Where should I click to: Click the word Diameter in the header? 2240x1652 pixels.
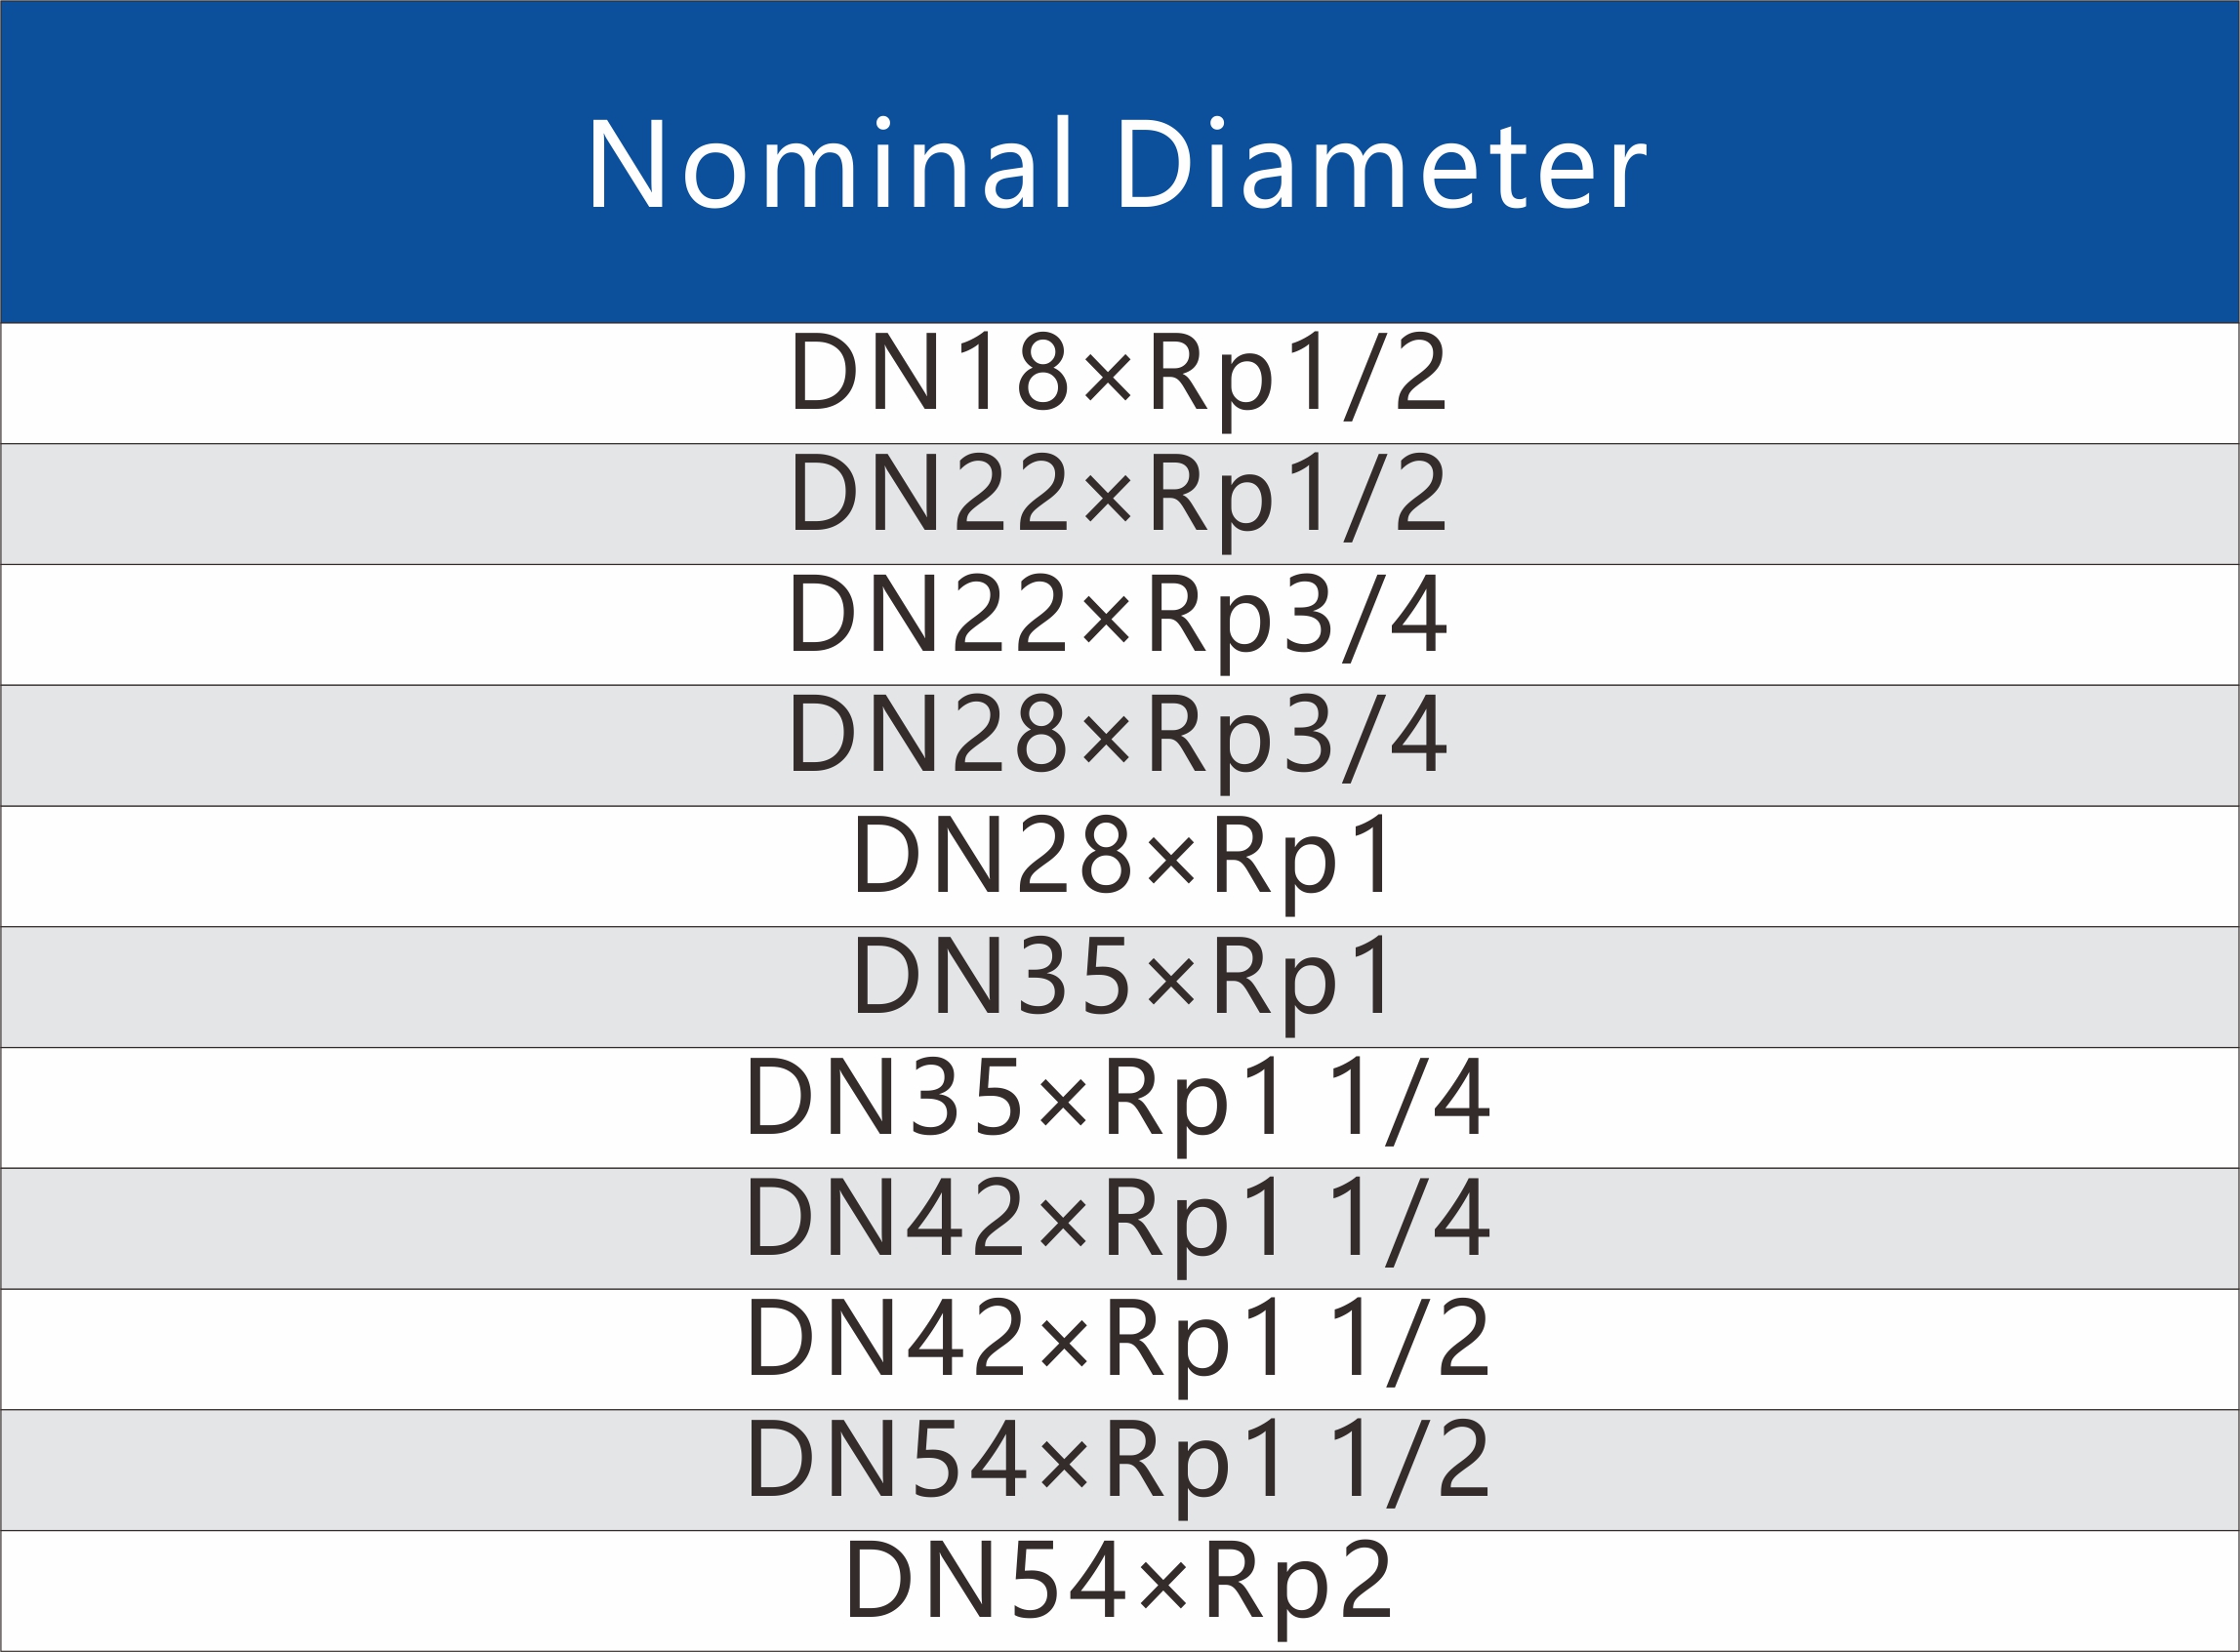1381,162
